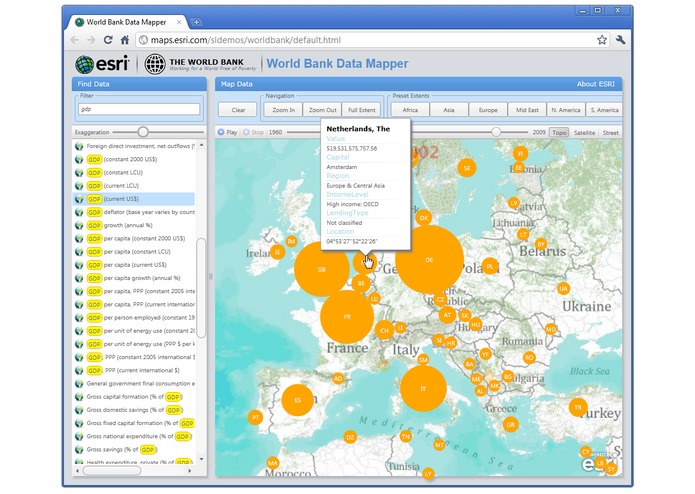
Task: Click the ES bubble on map
Action: tap(297, 400)
